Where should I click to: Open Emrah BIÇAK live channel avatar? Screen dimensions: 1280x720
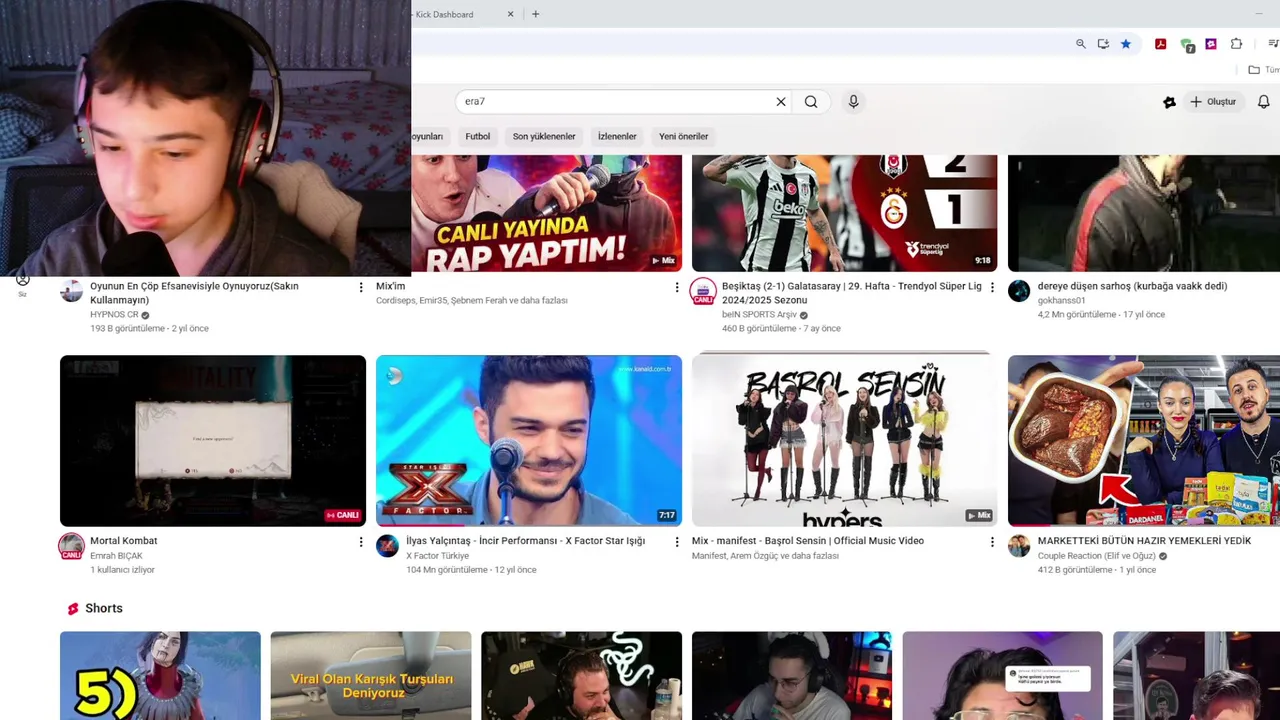point(71,547)
